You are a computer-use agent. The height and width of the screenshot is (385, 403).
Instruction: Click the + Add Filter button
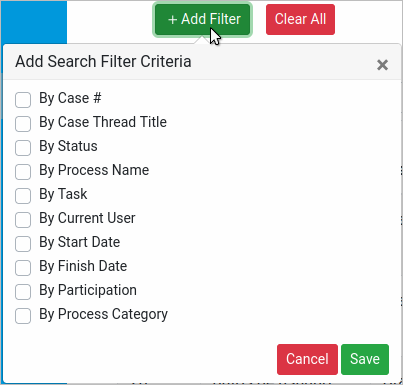pos(202,19)
